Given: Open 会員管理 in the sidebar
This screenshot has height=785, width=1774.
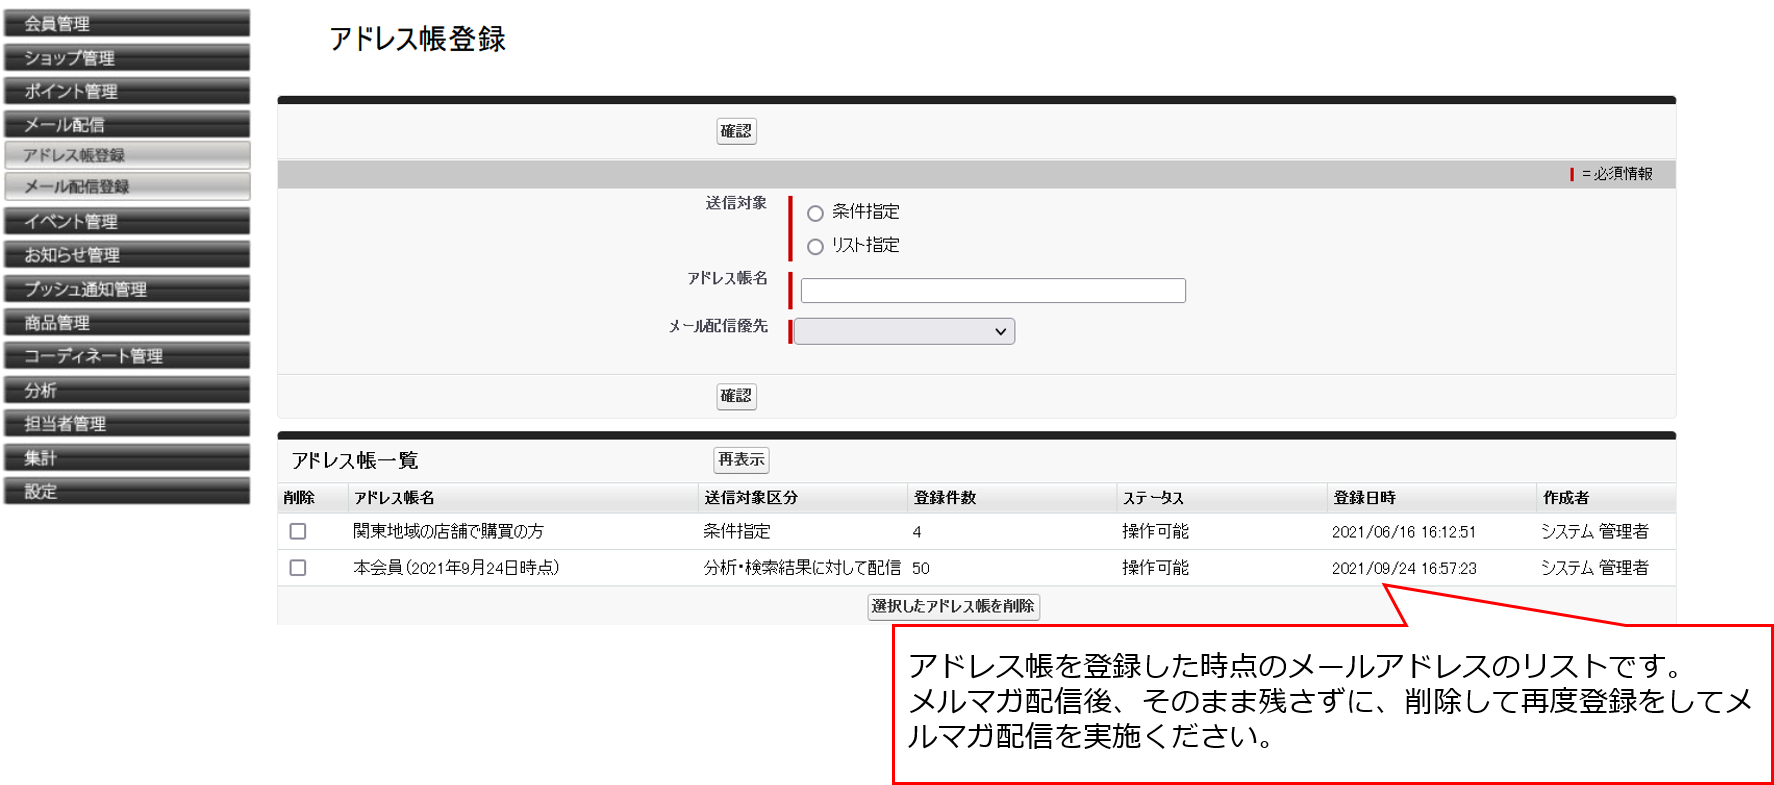Looking at the screenshot, I should [127, 23].
